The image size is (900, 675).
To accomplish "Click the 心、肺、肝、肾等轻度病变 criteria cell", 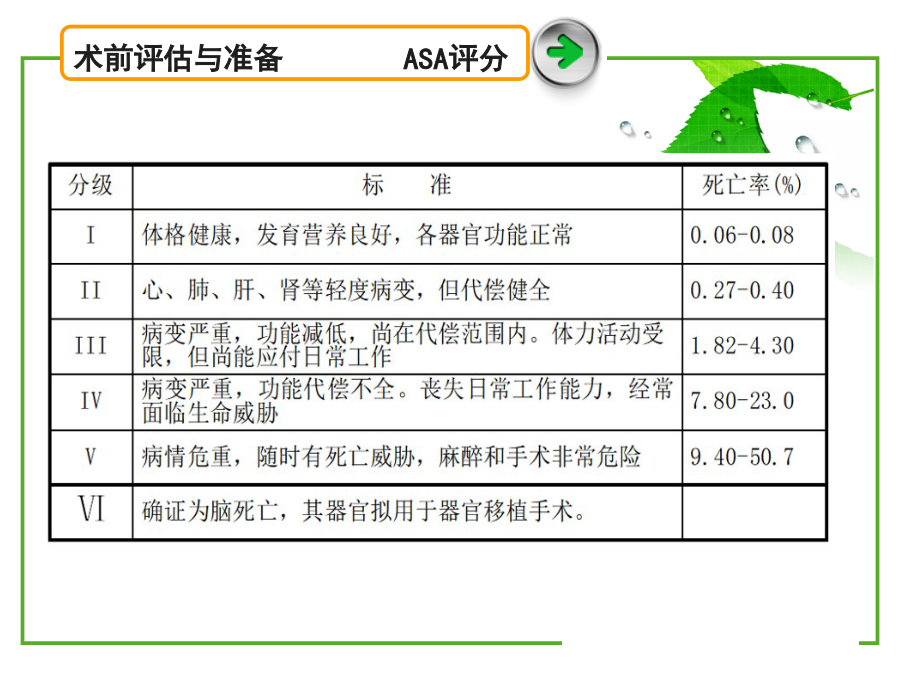I will pyautogui.click(x=407, y=291).
